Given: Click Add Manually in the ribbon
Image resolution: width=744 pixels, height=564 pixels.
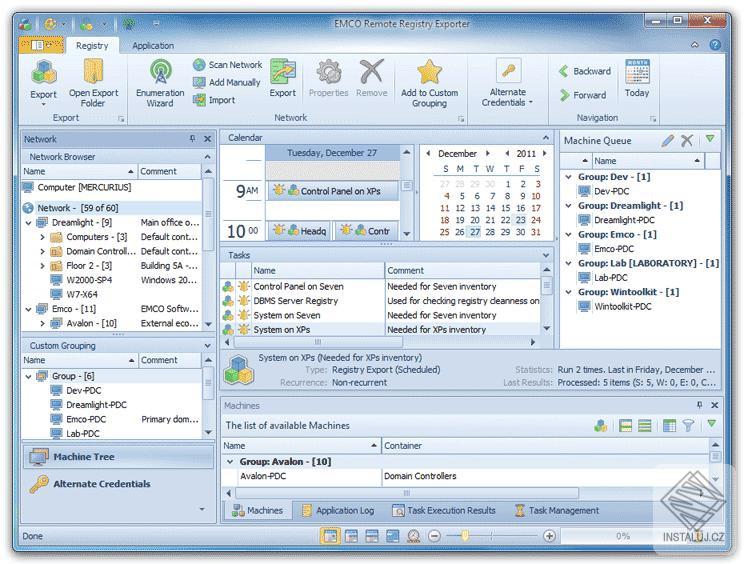Looking at the screenshot, I should tap(227, 83).
